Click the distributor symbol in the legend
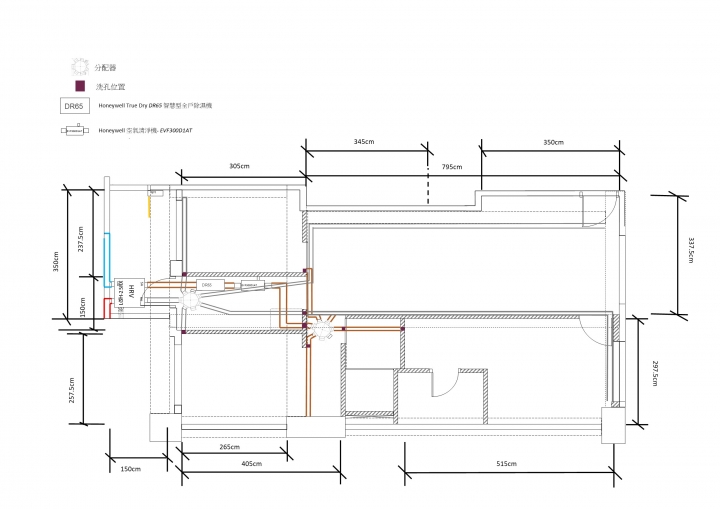 click(x=79, y=67)
